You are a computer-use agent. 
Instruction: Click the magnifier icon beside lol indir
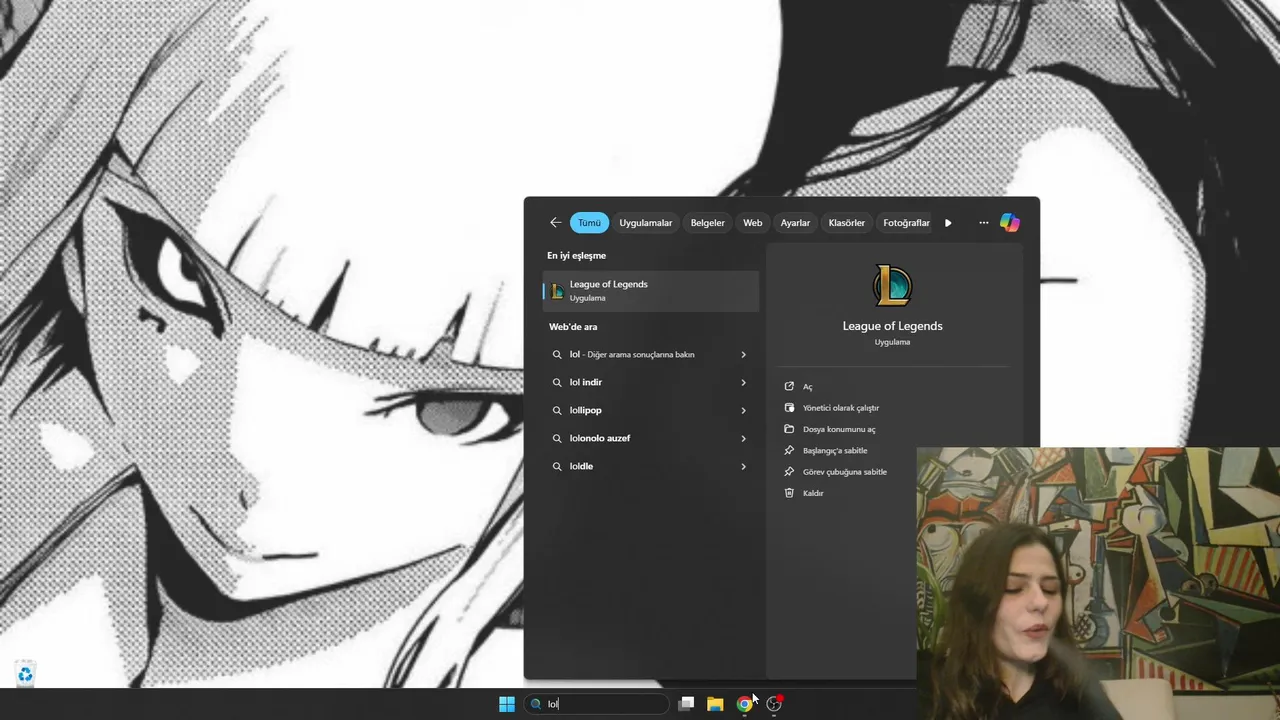pyautogui.click(x=557, y=382)
